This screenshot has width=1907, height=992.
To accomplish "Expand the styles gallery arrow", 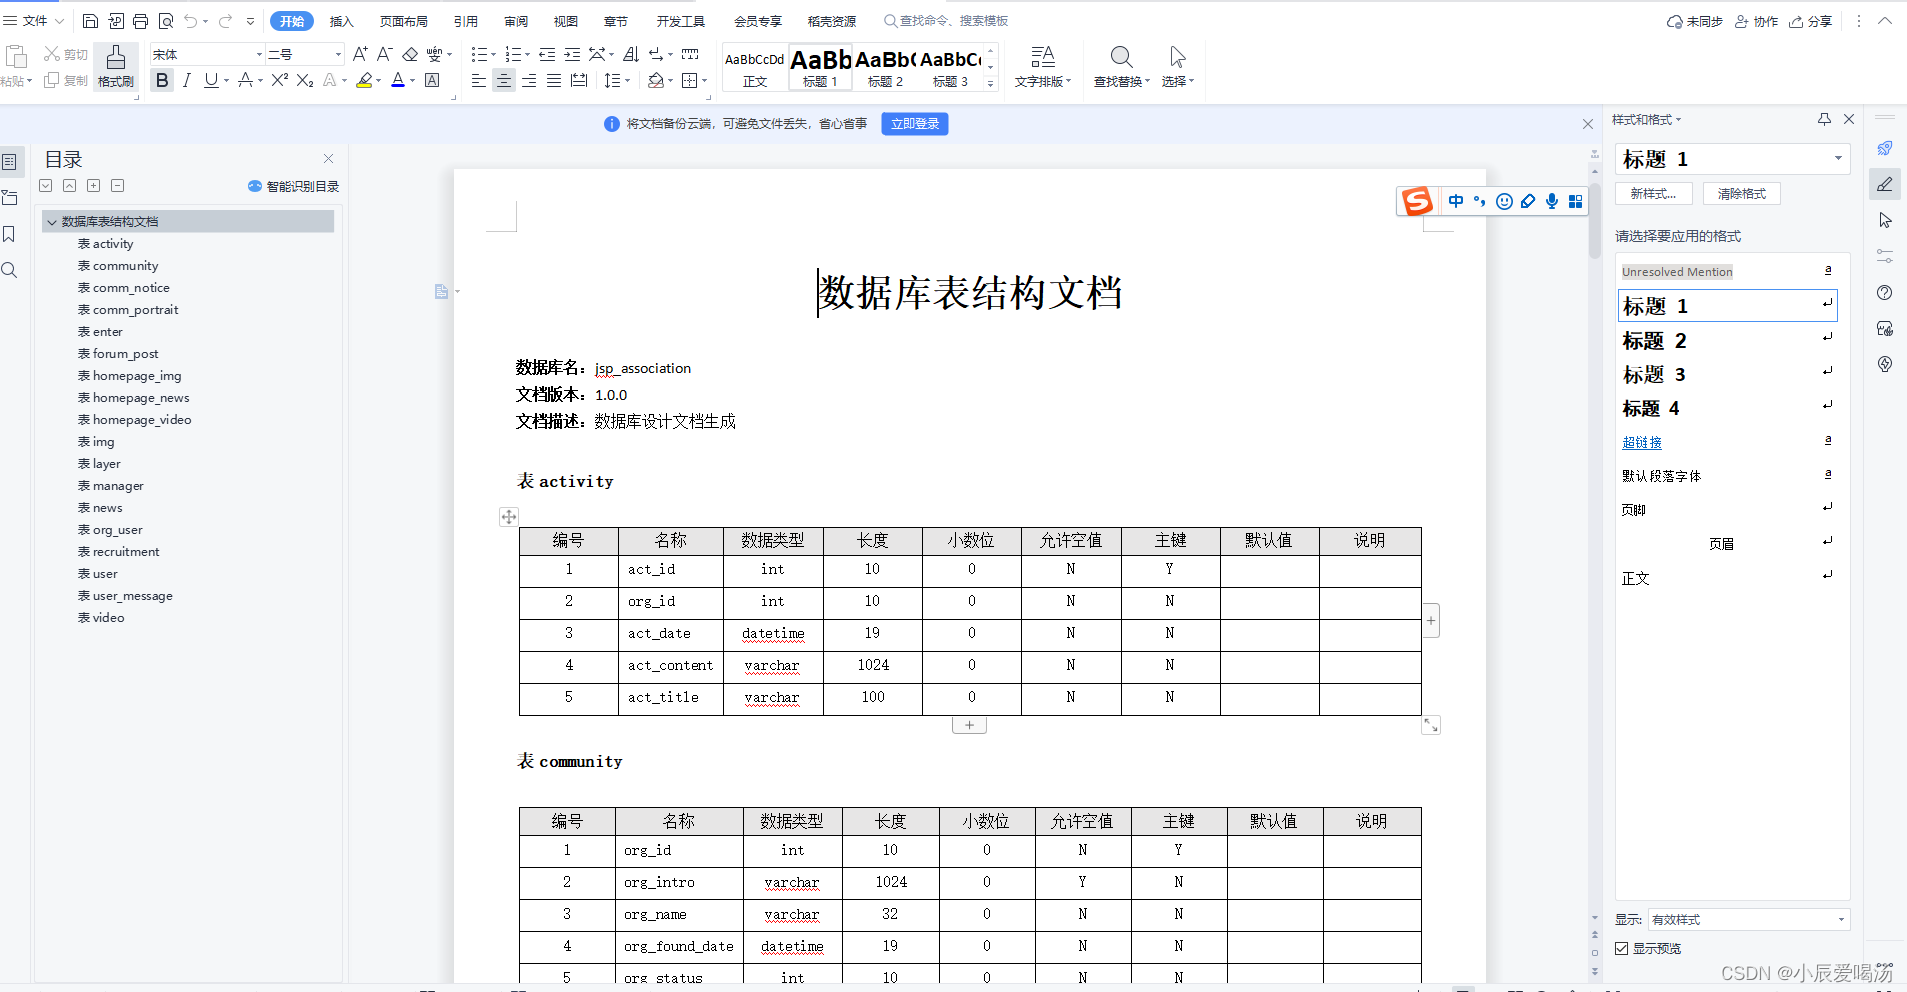I will pos(990,83).
